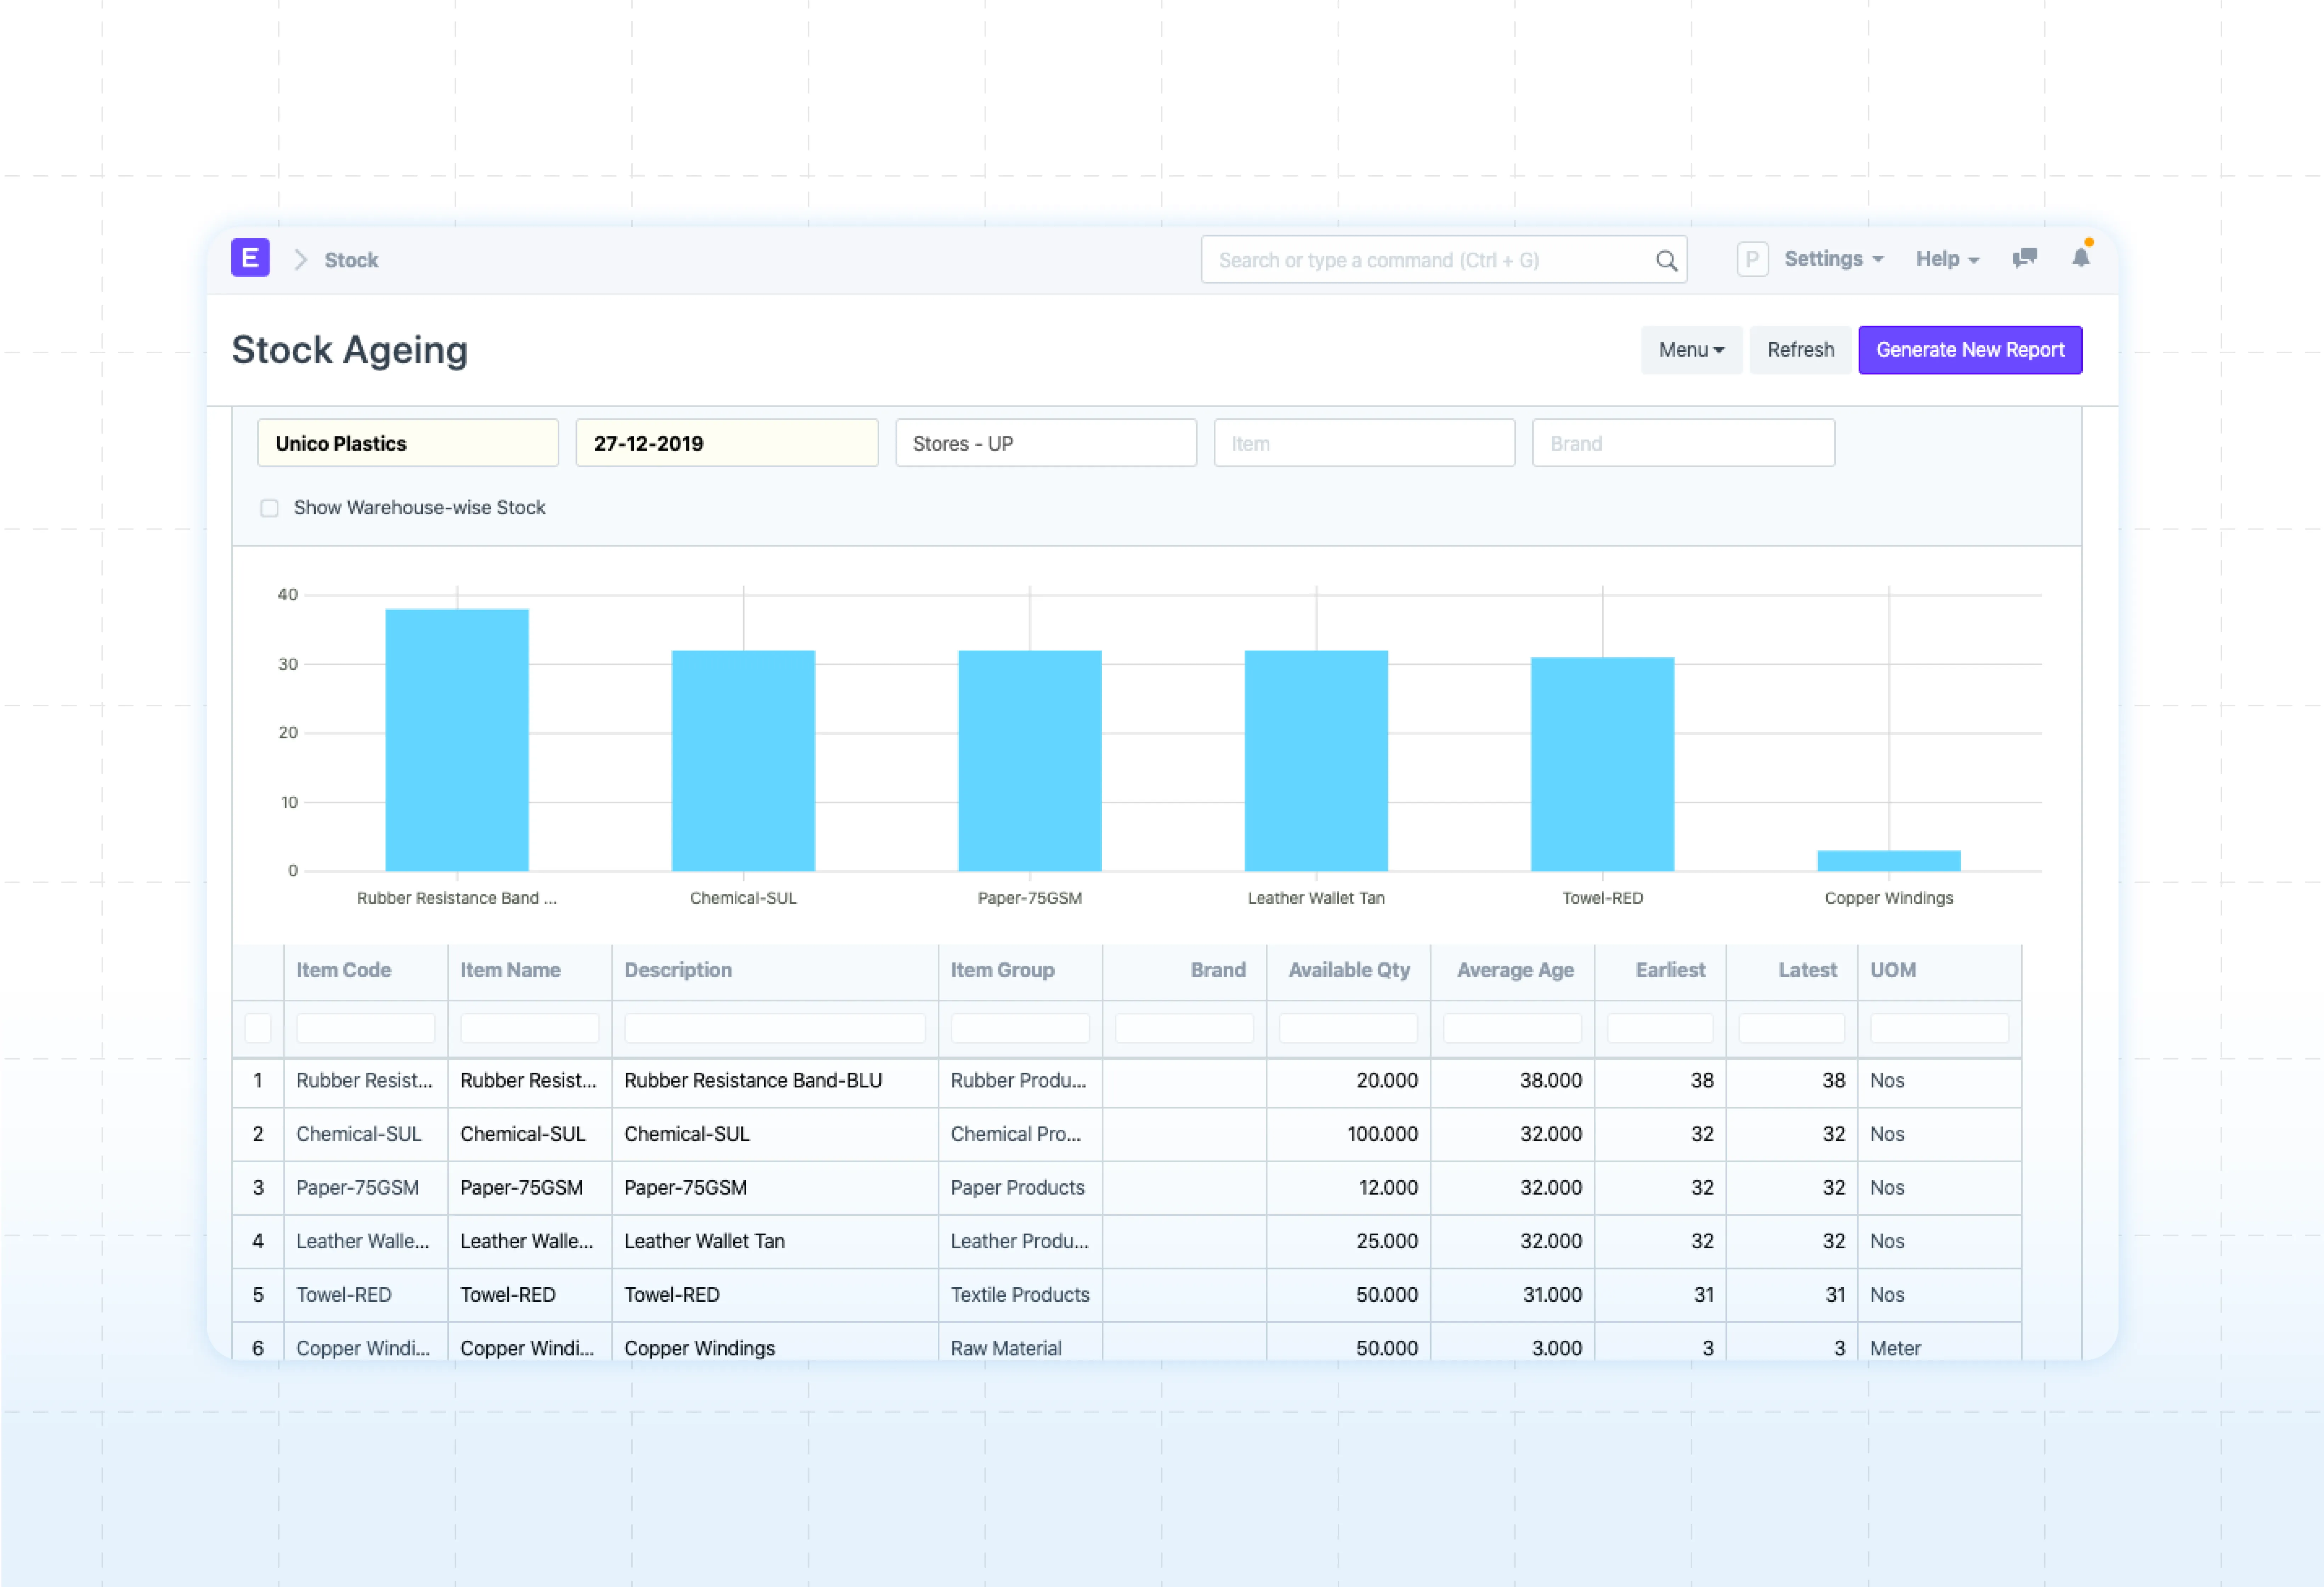Focus the Item filter field
The height and width of the screenshot is (1587, 2324).
[x=1364, y=443]
